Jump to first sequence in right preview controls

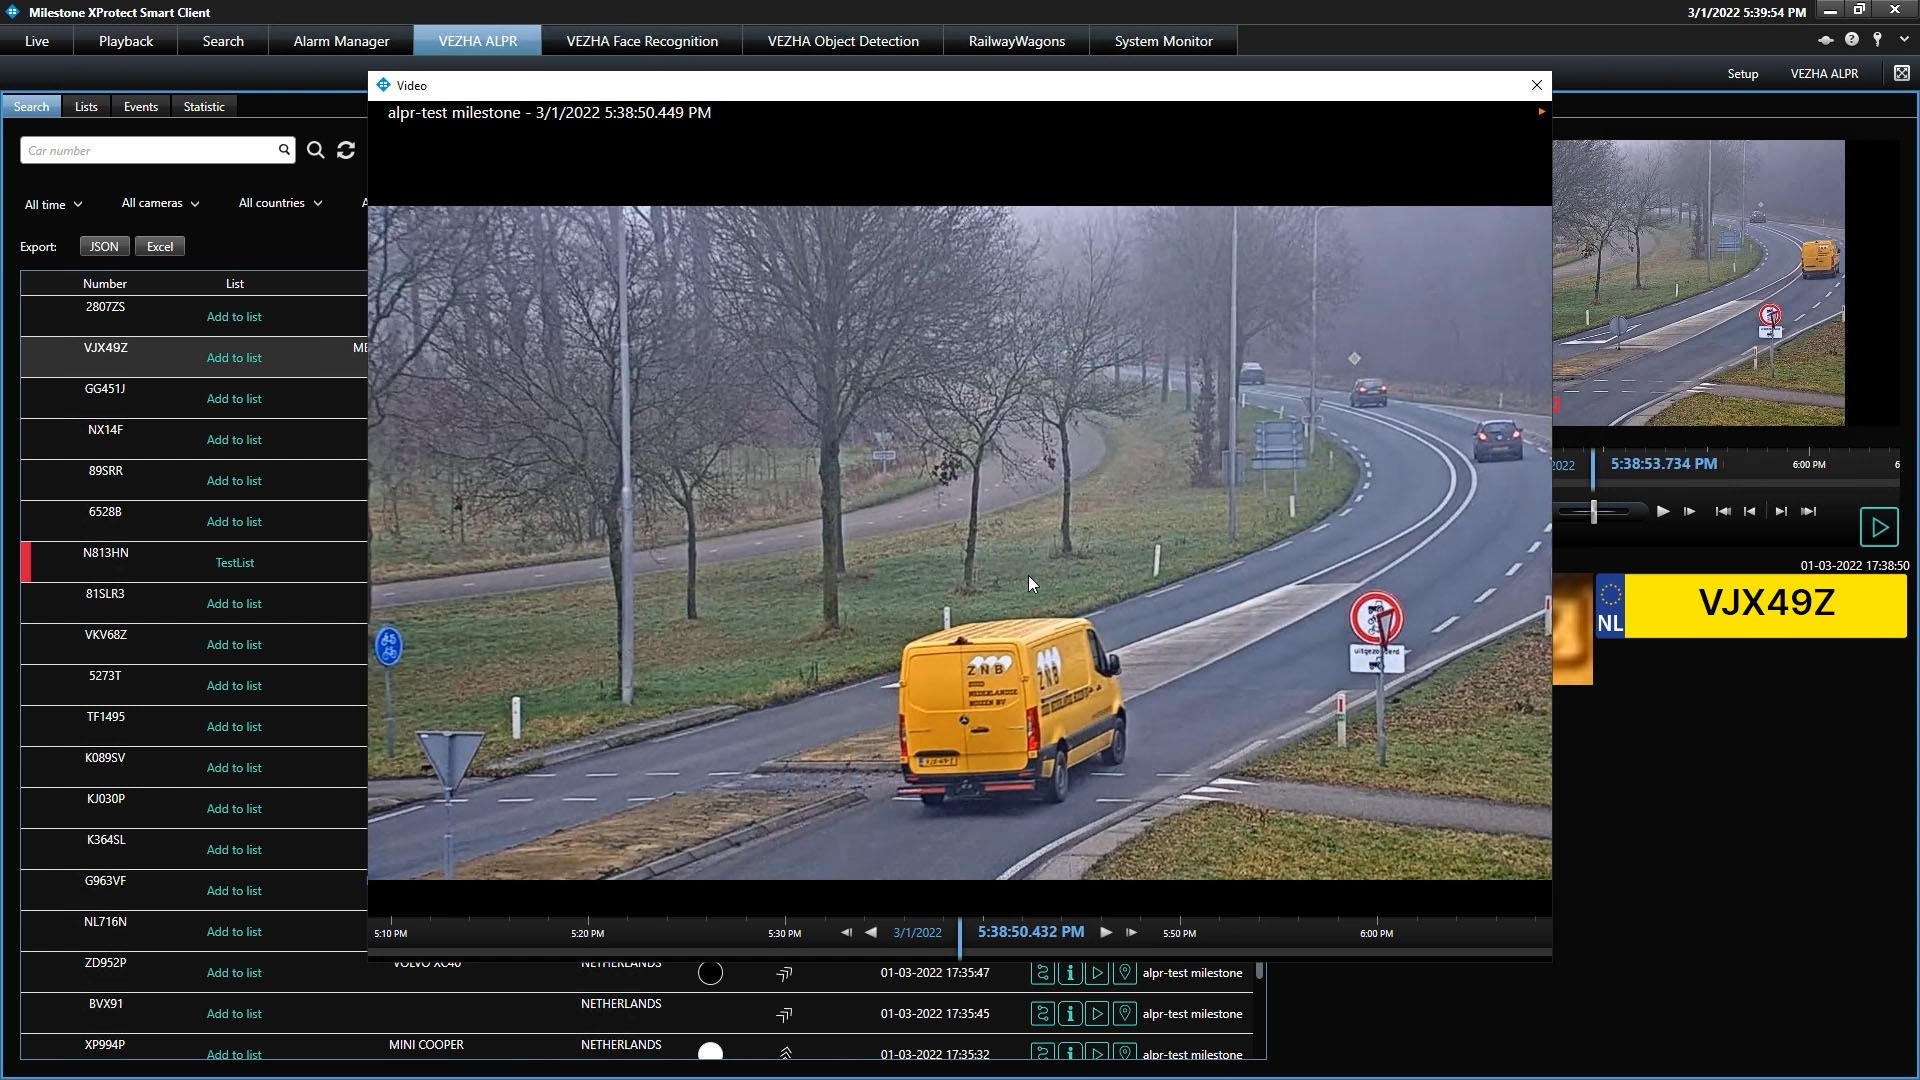[1723, 511]
